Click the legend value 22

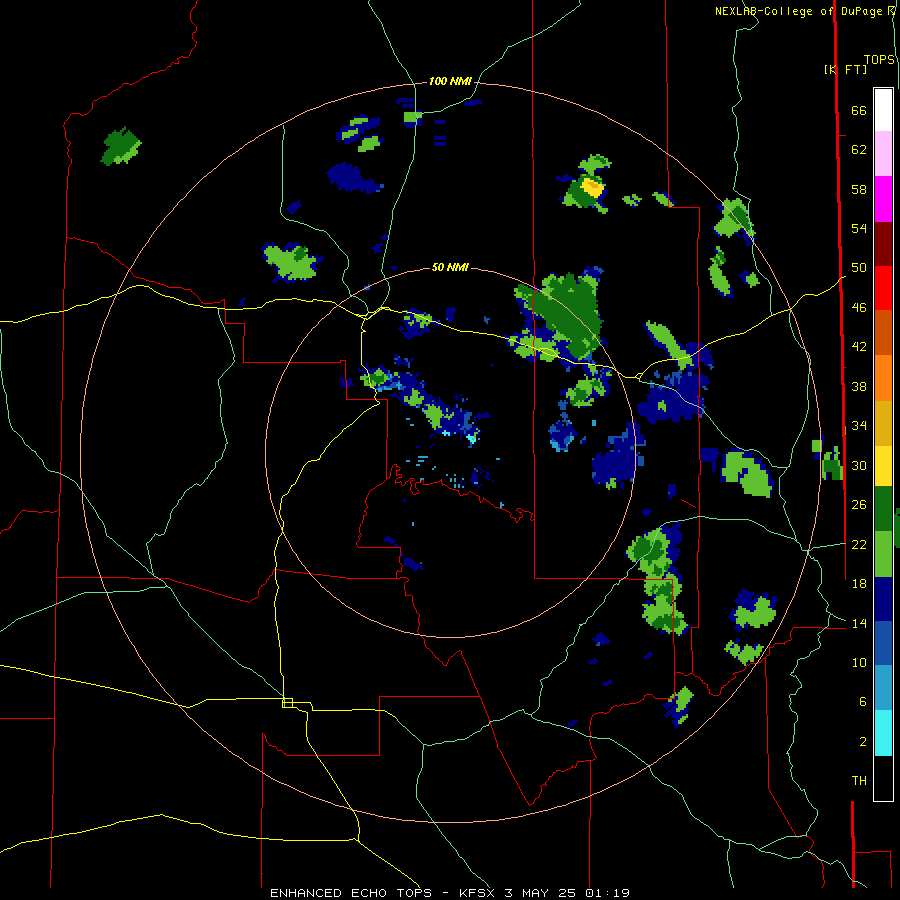click(859, 545)
